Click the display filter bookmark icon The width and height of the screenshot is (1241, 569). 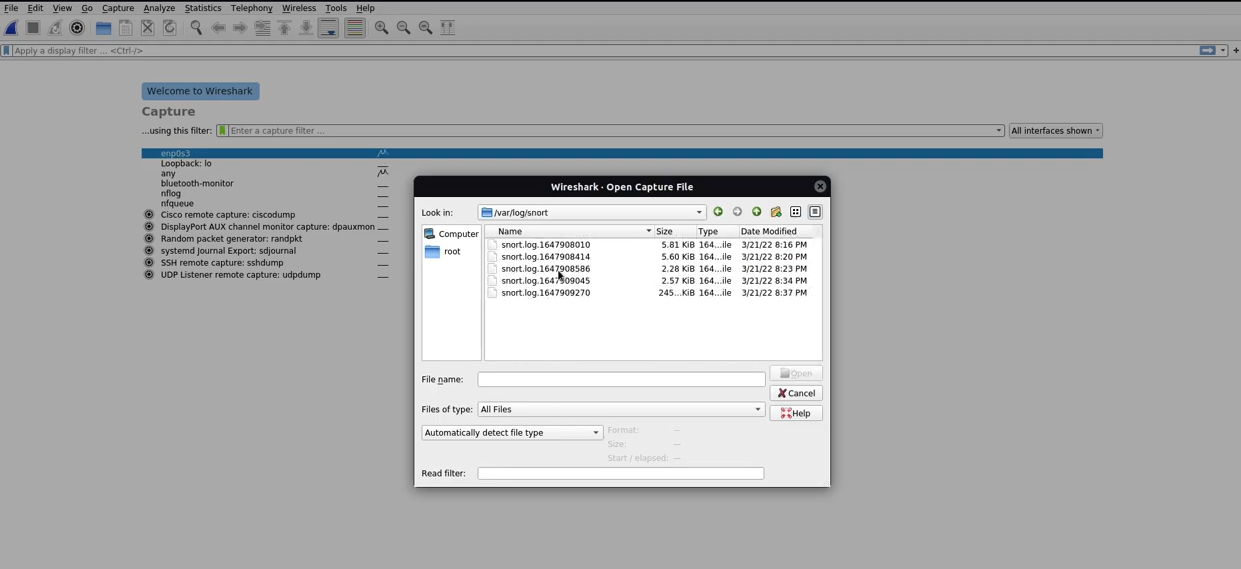coord(7,50)
